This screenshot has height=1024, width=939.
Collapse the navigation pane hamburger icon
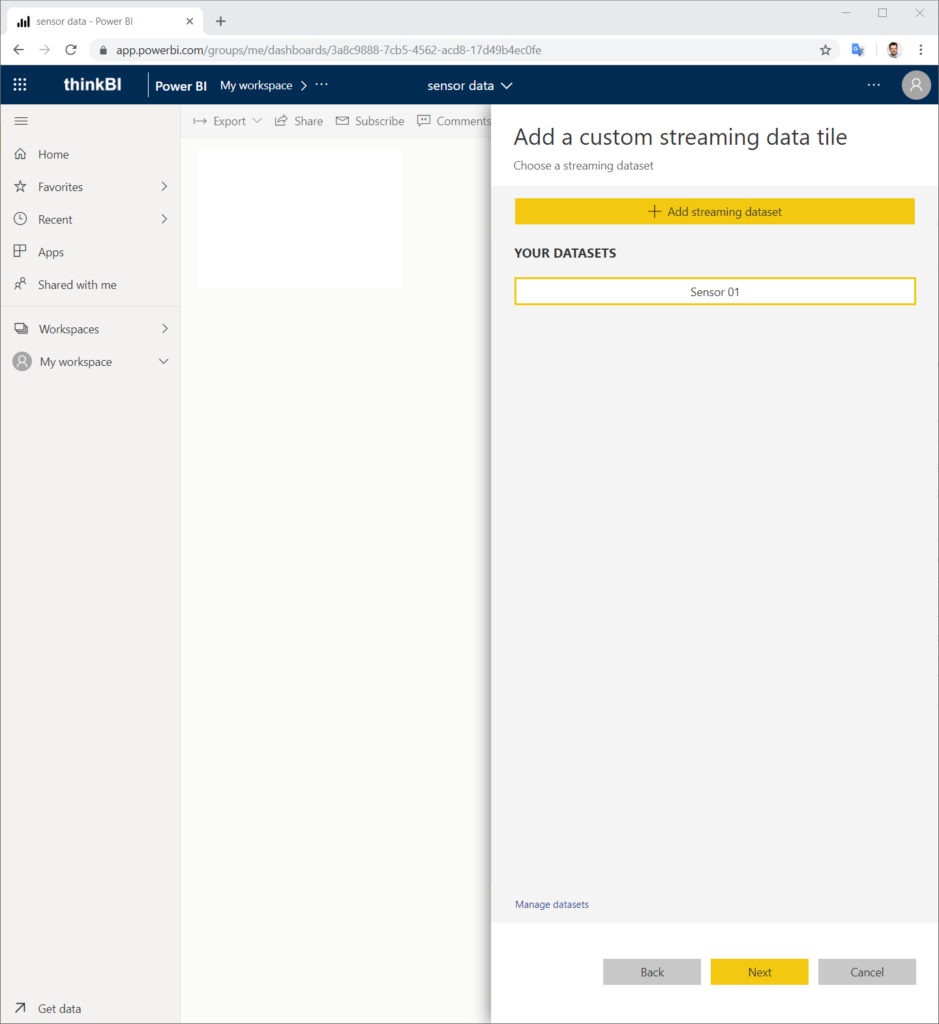pos(21,121)
